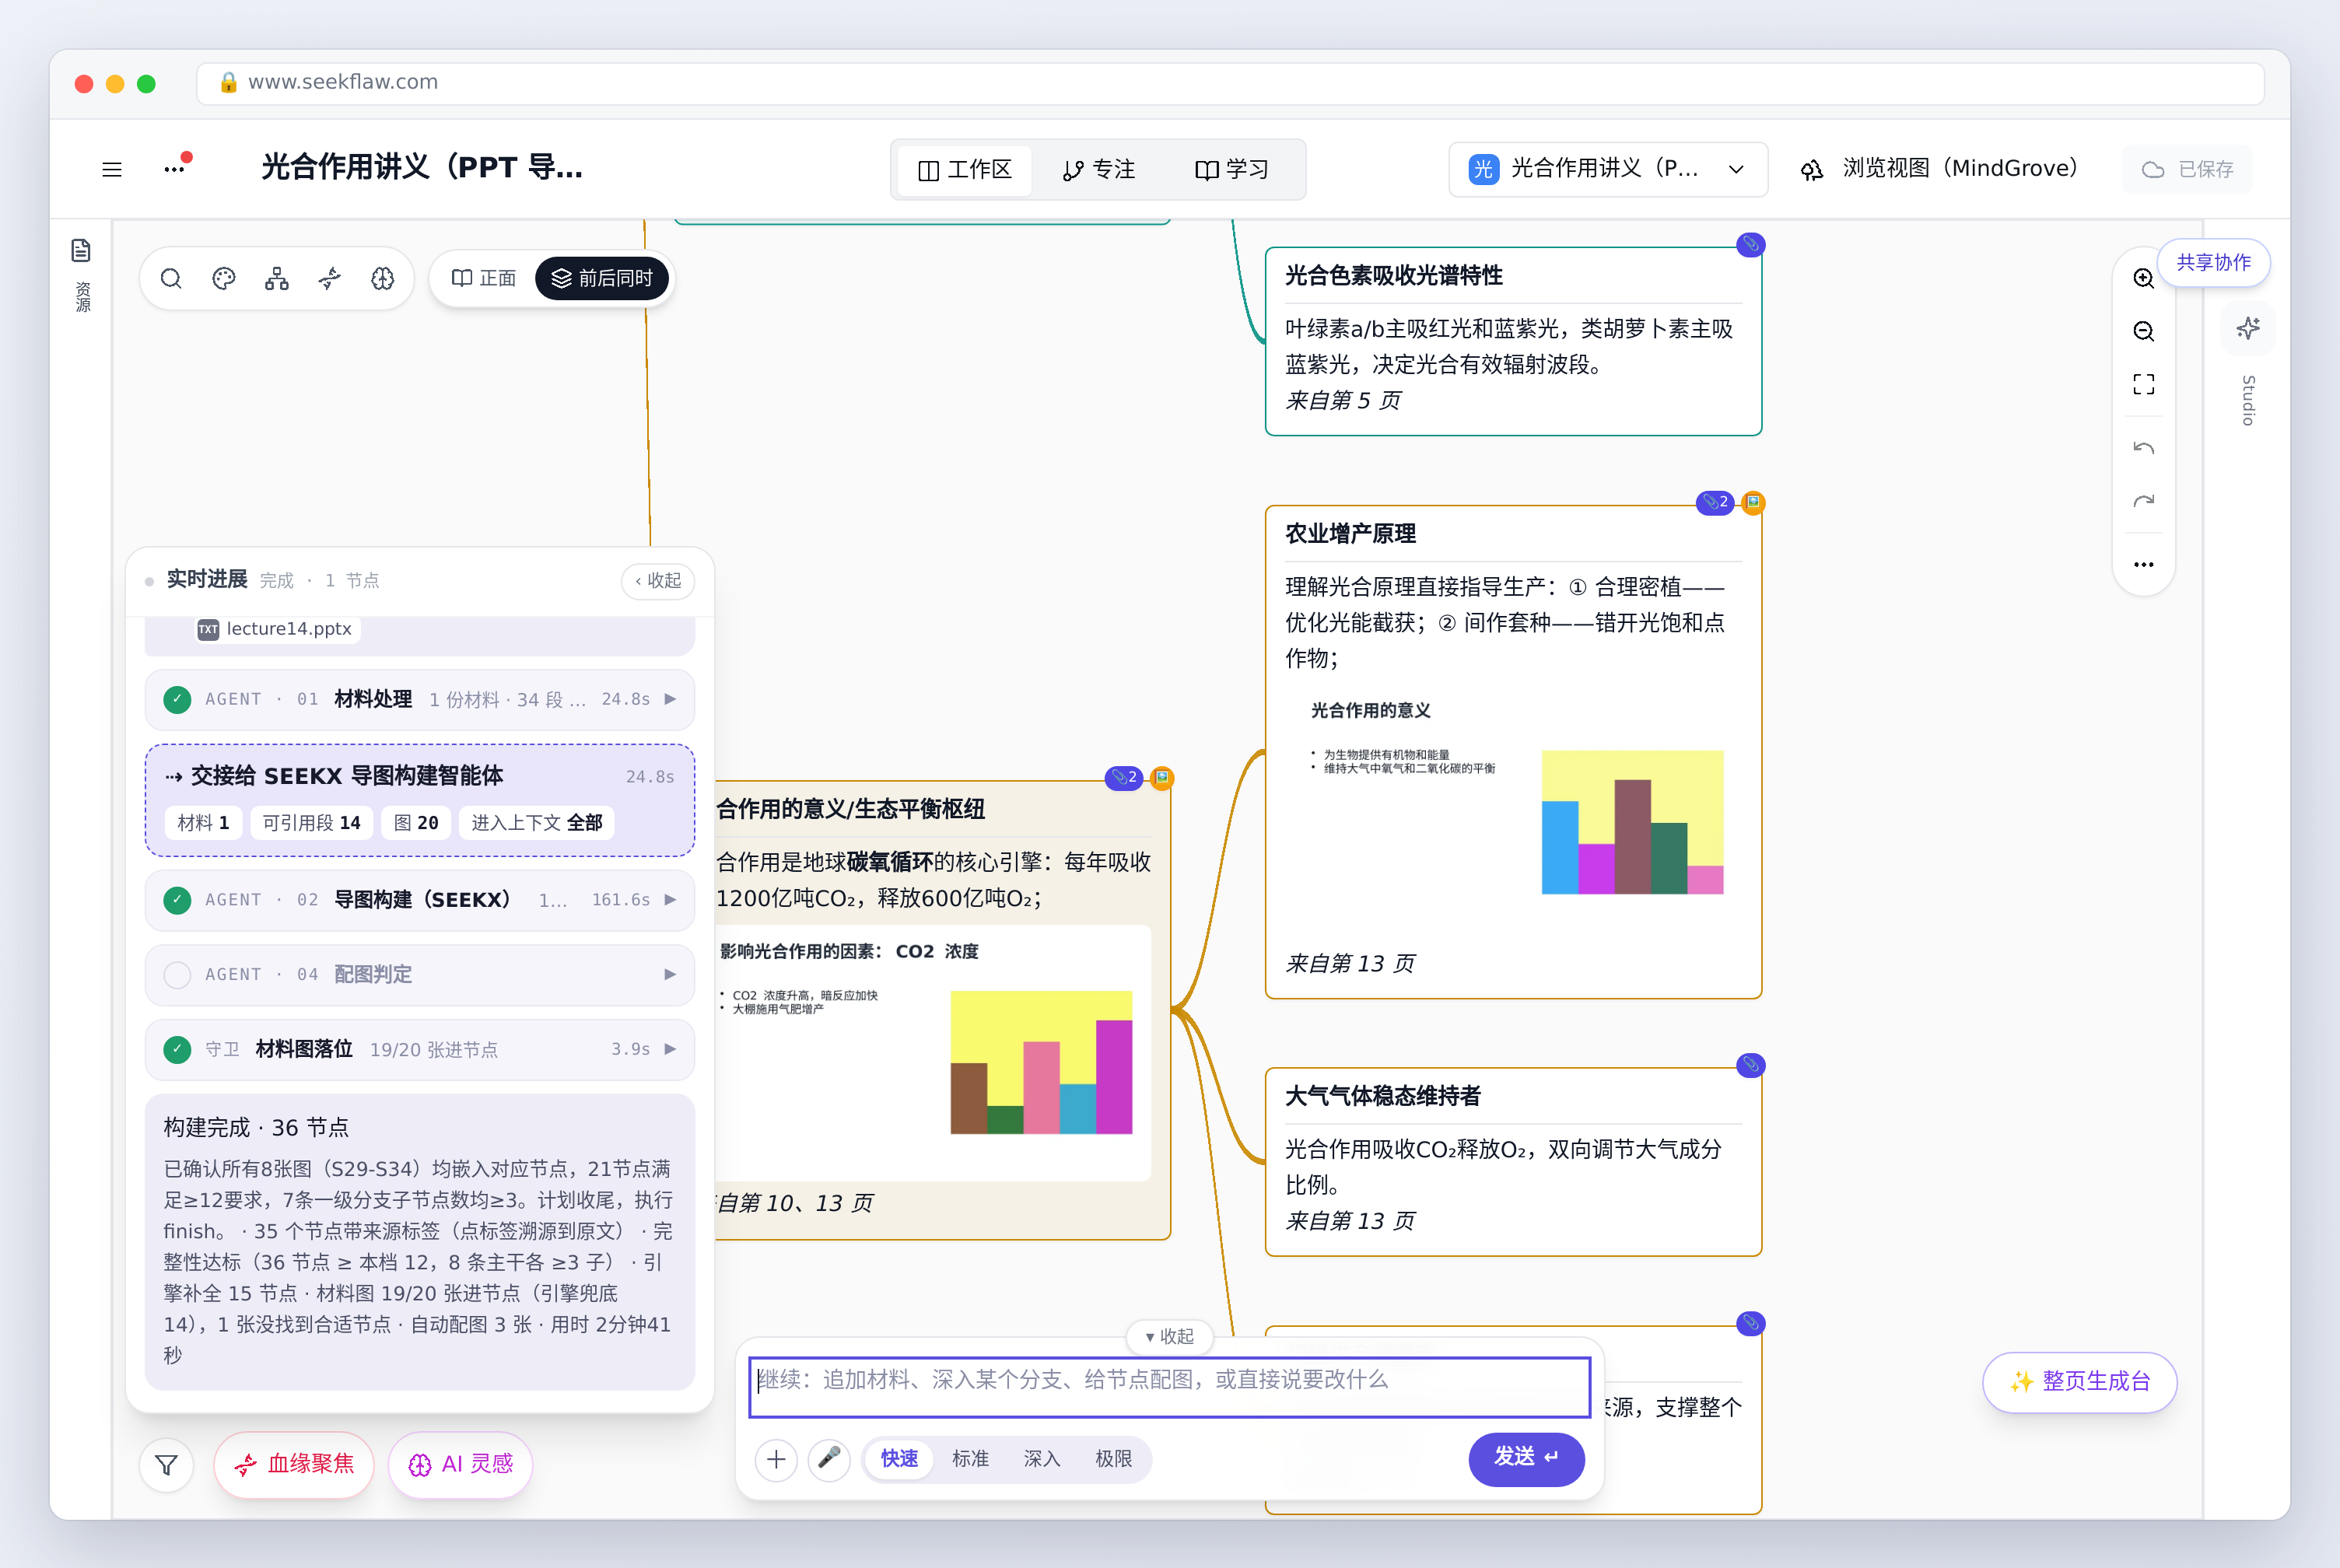Viewport: 2340px width, 1568px height.
Task: Click the sparkle focus icon in the toolbar
Action: click(330, 278)
